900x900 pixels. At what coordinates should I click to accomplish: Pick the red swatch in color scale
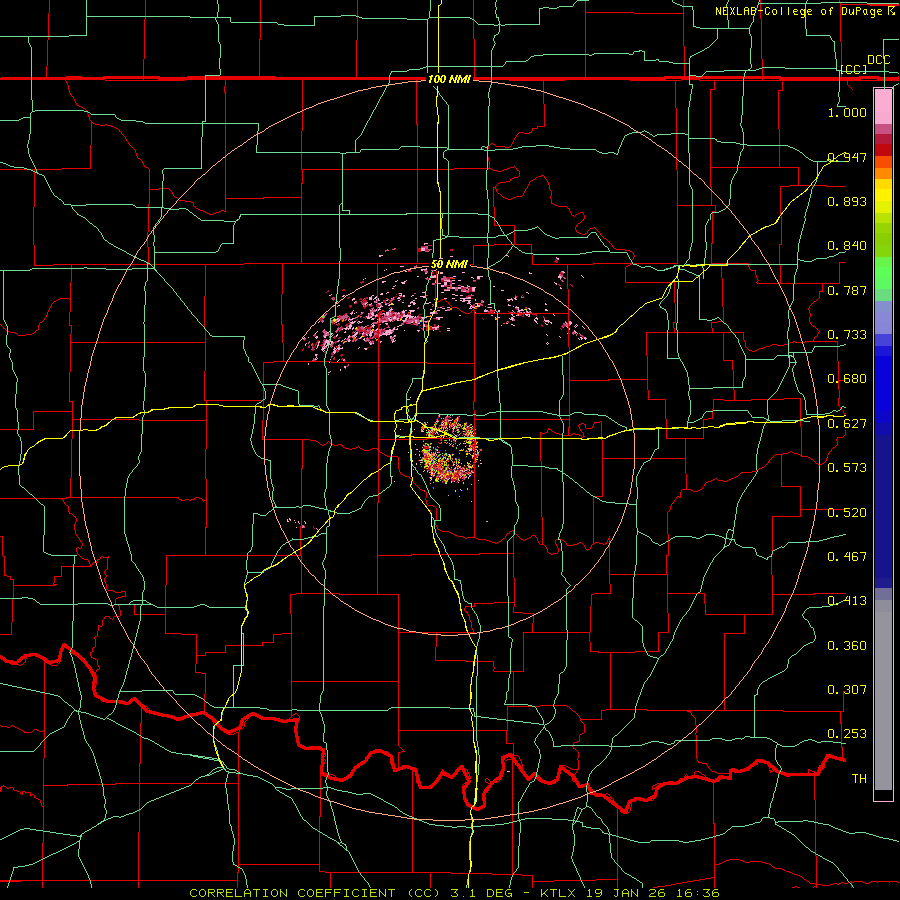tap(883, 149)
